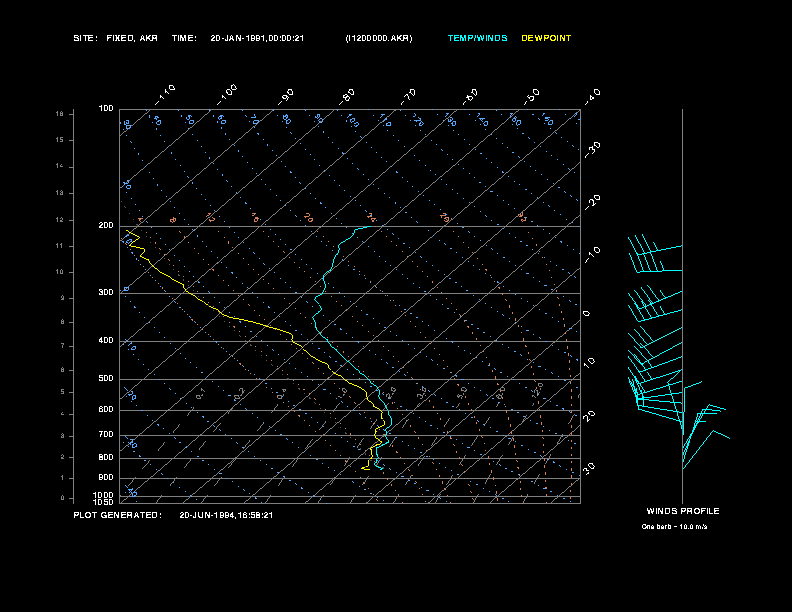792x612 pixels.
Task: Click the yellow dewpoint profile curve
Action: coord(253,321)
